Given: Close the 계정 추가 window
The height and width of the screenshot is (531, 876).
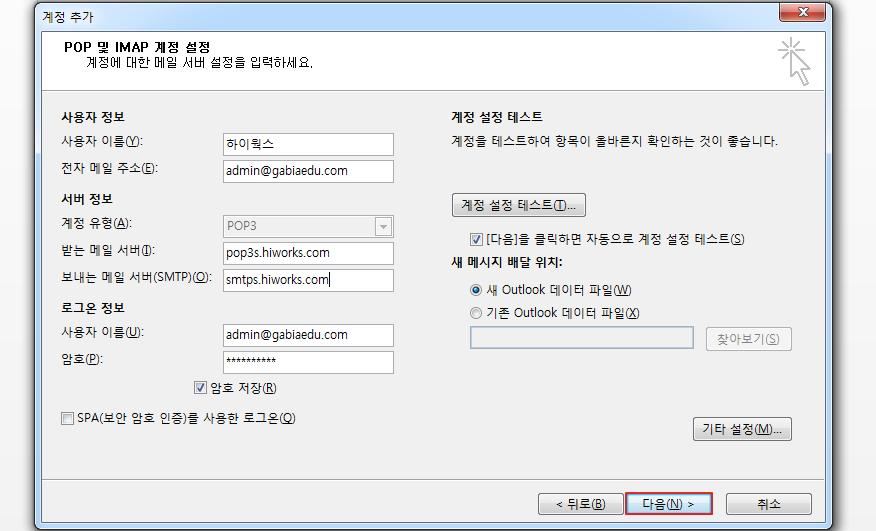Looking at the screenshot, I should 802,12.
